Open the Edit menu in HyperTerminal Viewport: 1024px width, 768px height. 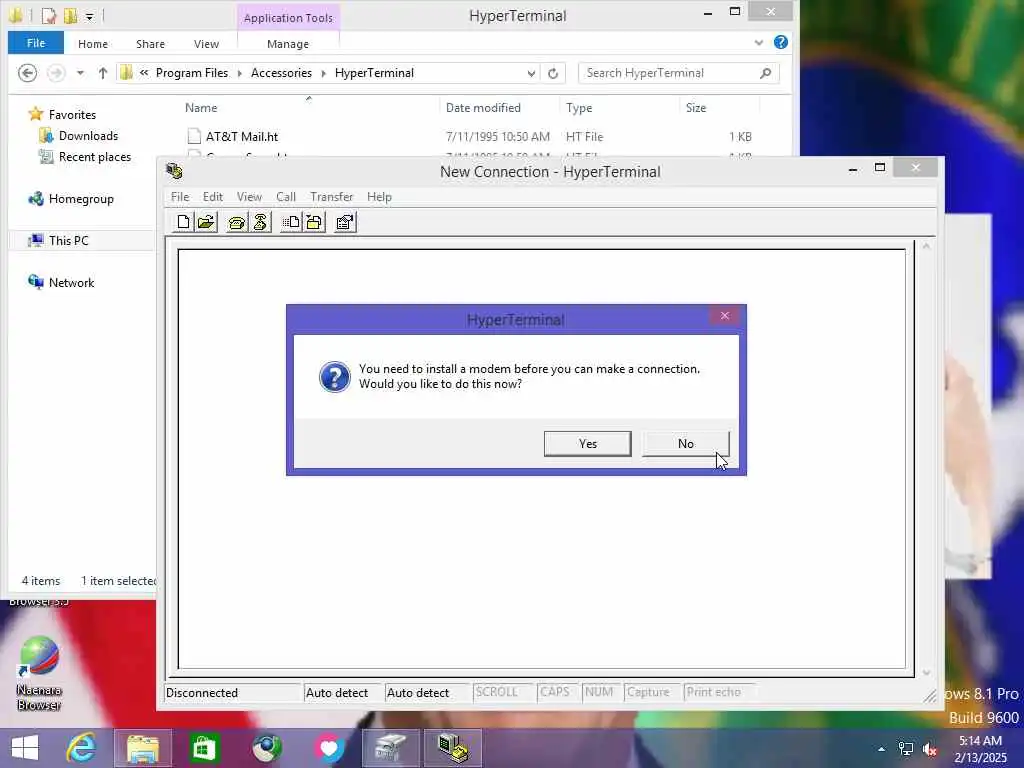(x=212, y=197)
